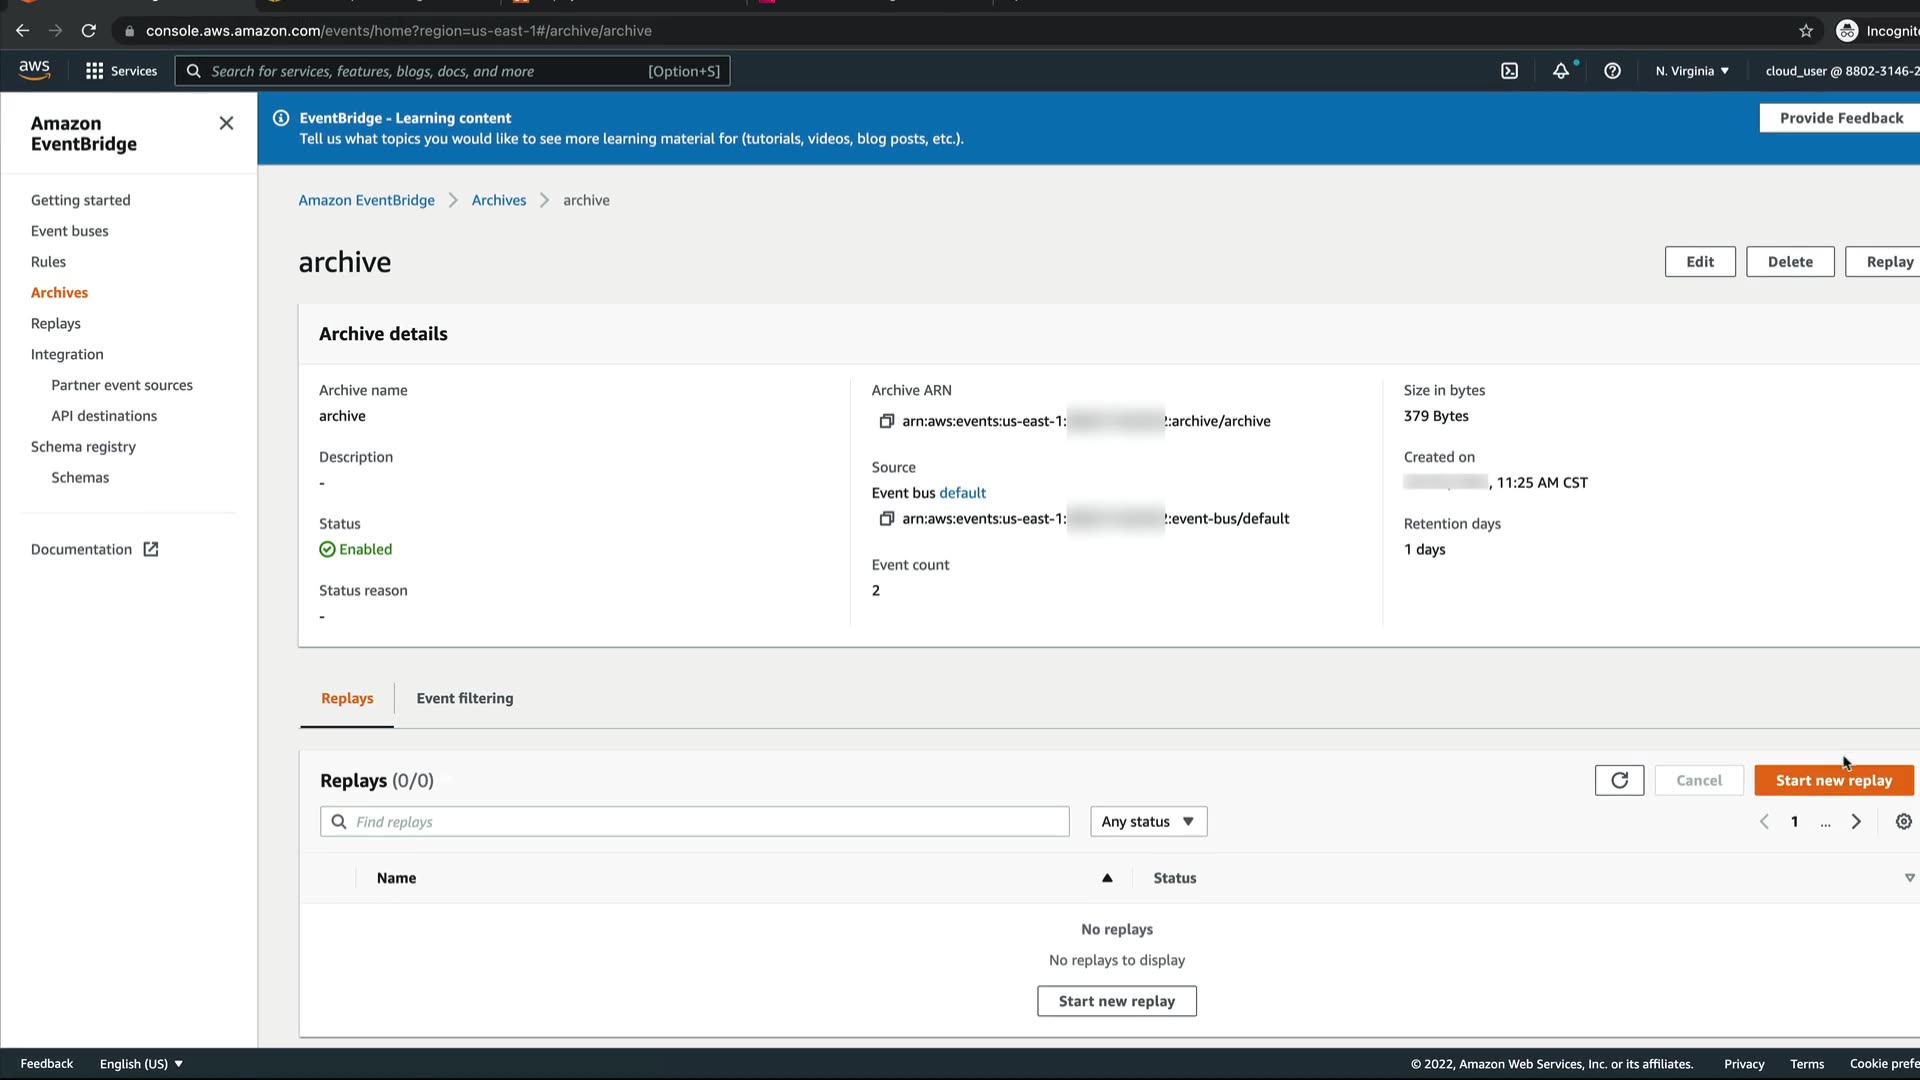This screenshot has width=1920, height=1080.
Task: Open the notifications bell
Action: [x=1560, y=71]
